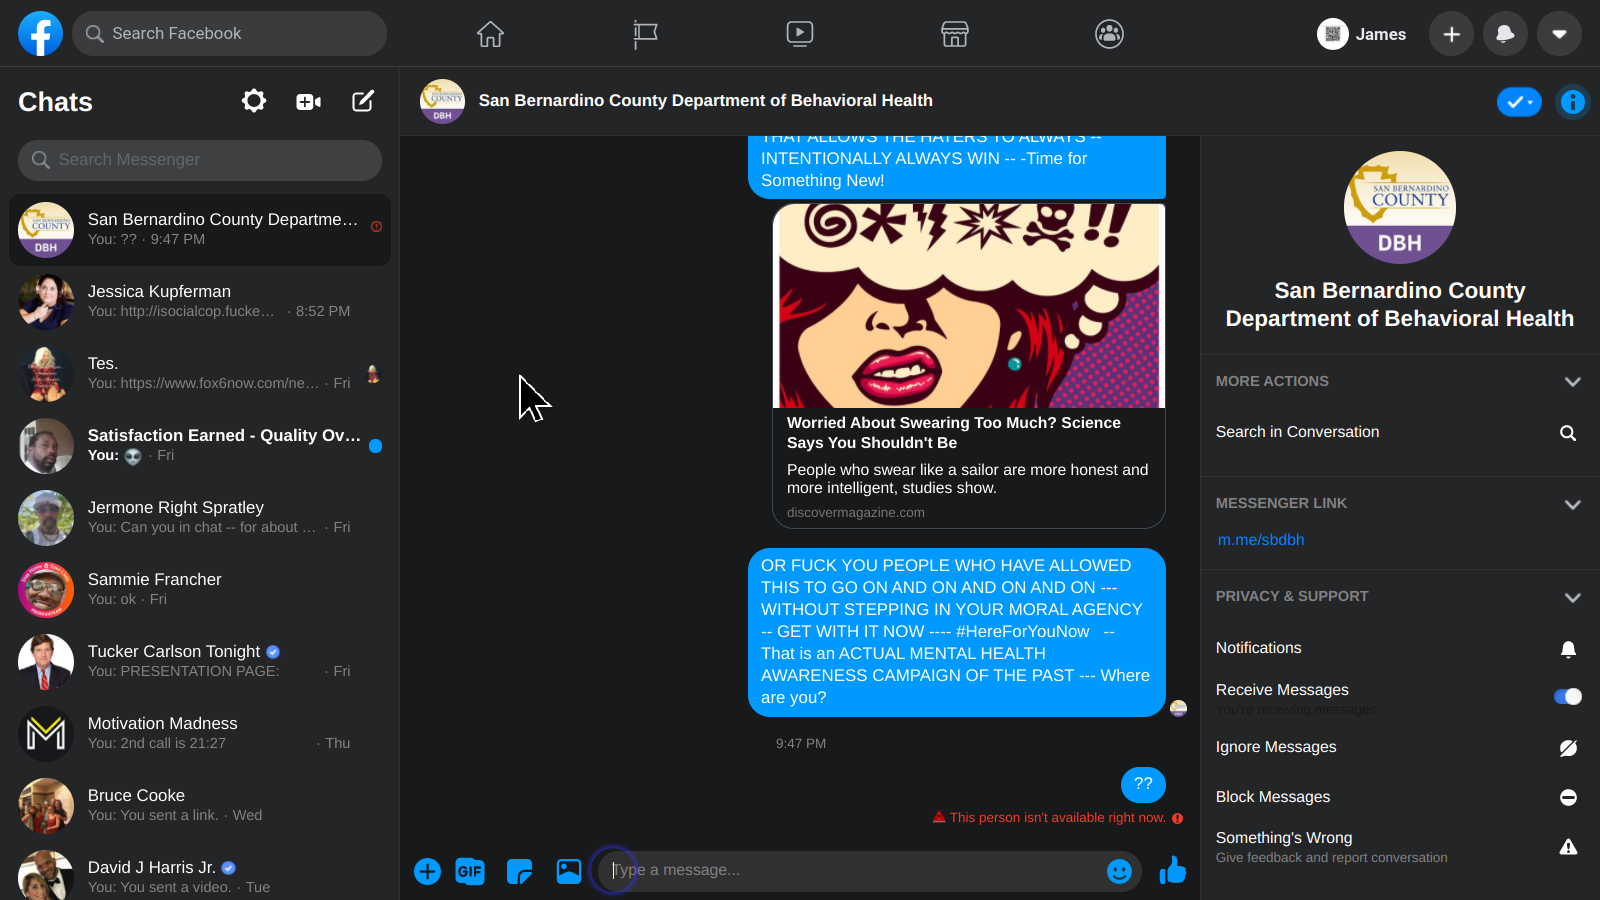Image resolution: width=1600 pixels, height=900 pixels.
Task: Open Tucker Carlson Tonight chat
Action: [200, 662]
